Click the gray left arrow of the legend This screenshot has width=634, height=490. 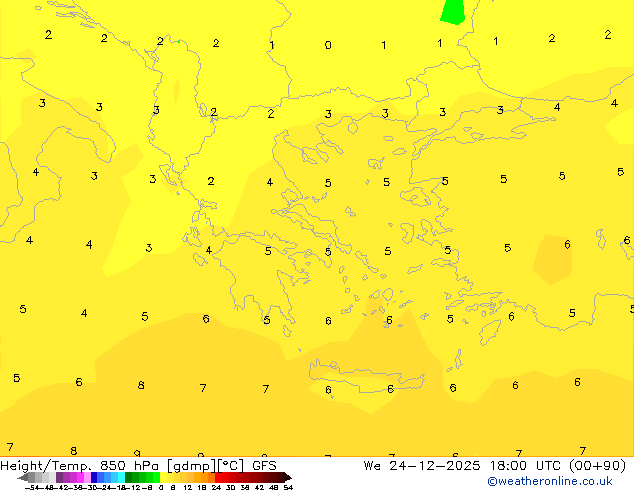tap(23, 478)
